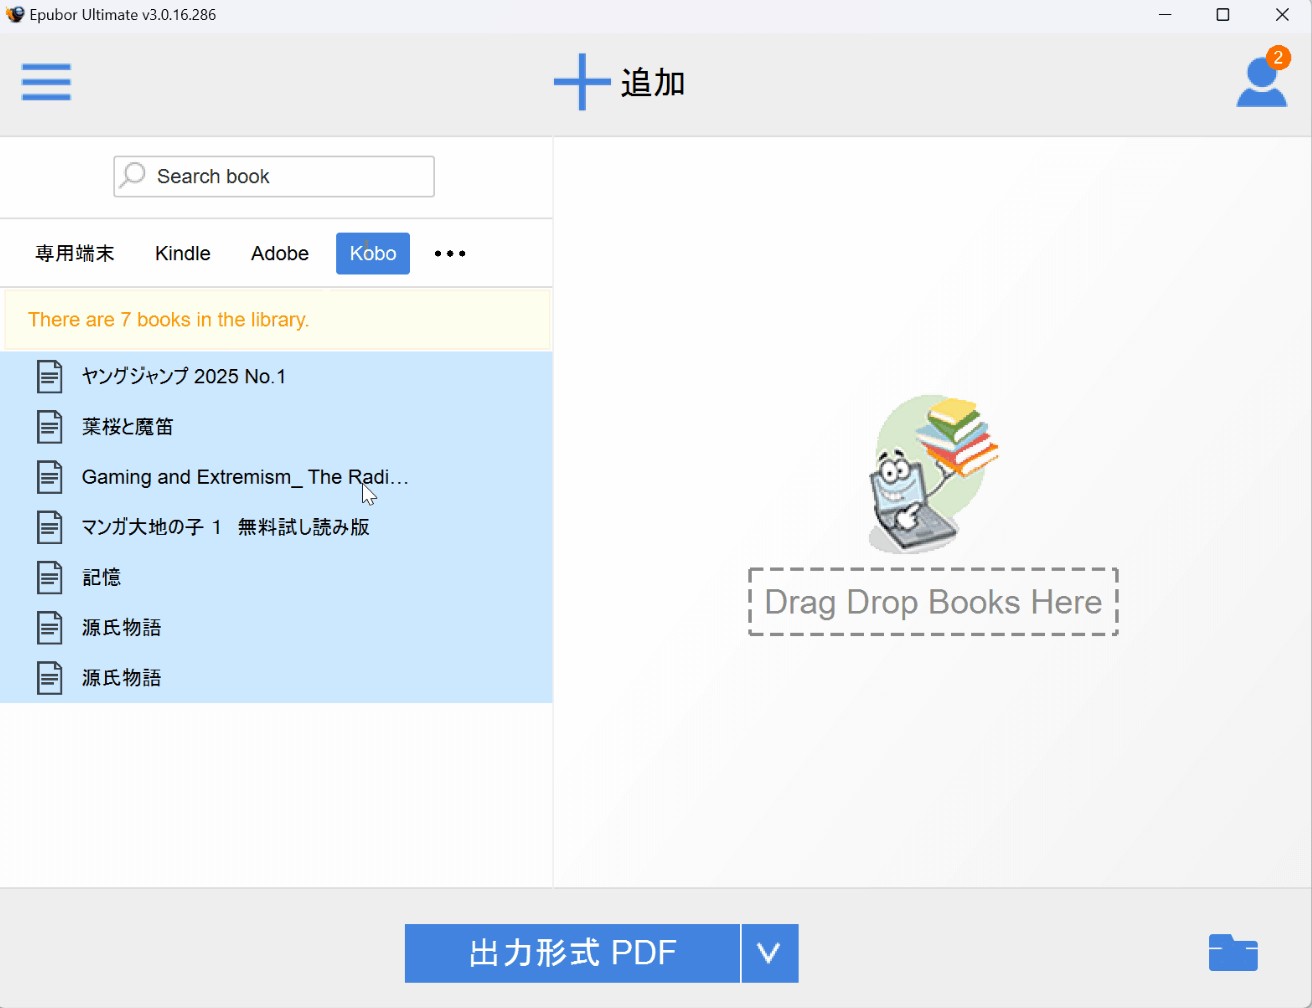The image size is (1312, 1008).
Task: Click document icon beside ヤングジャンプ 2025 No.1
Action: point(50,377)
